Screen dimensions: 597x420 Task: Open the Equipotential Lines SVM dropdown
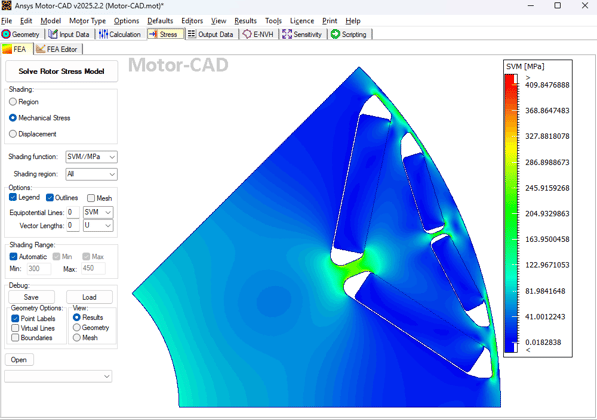point(98,212)
